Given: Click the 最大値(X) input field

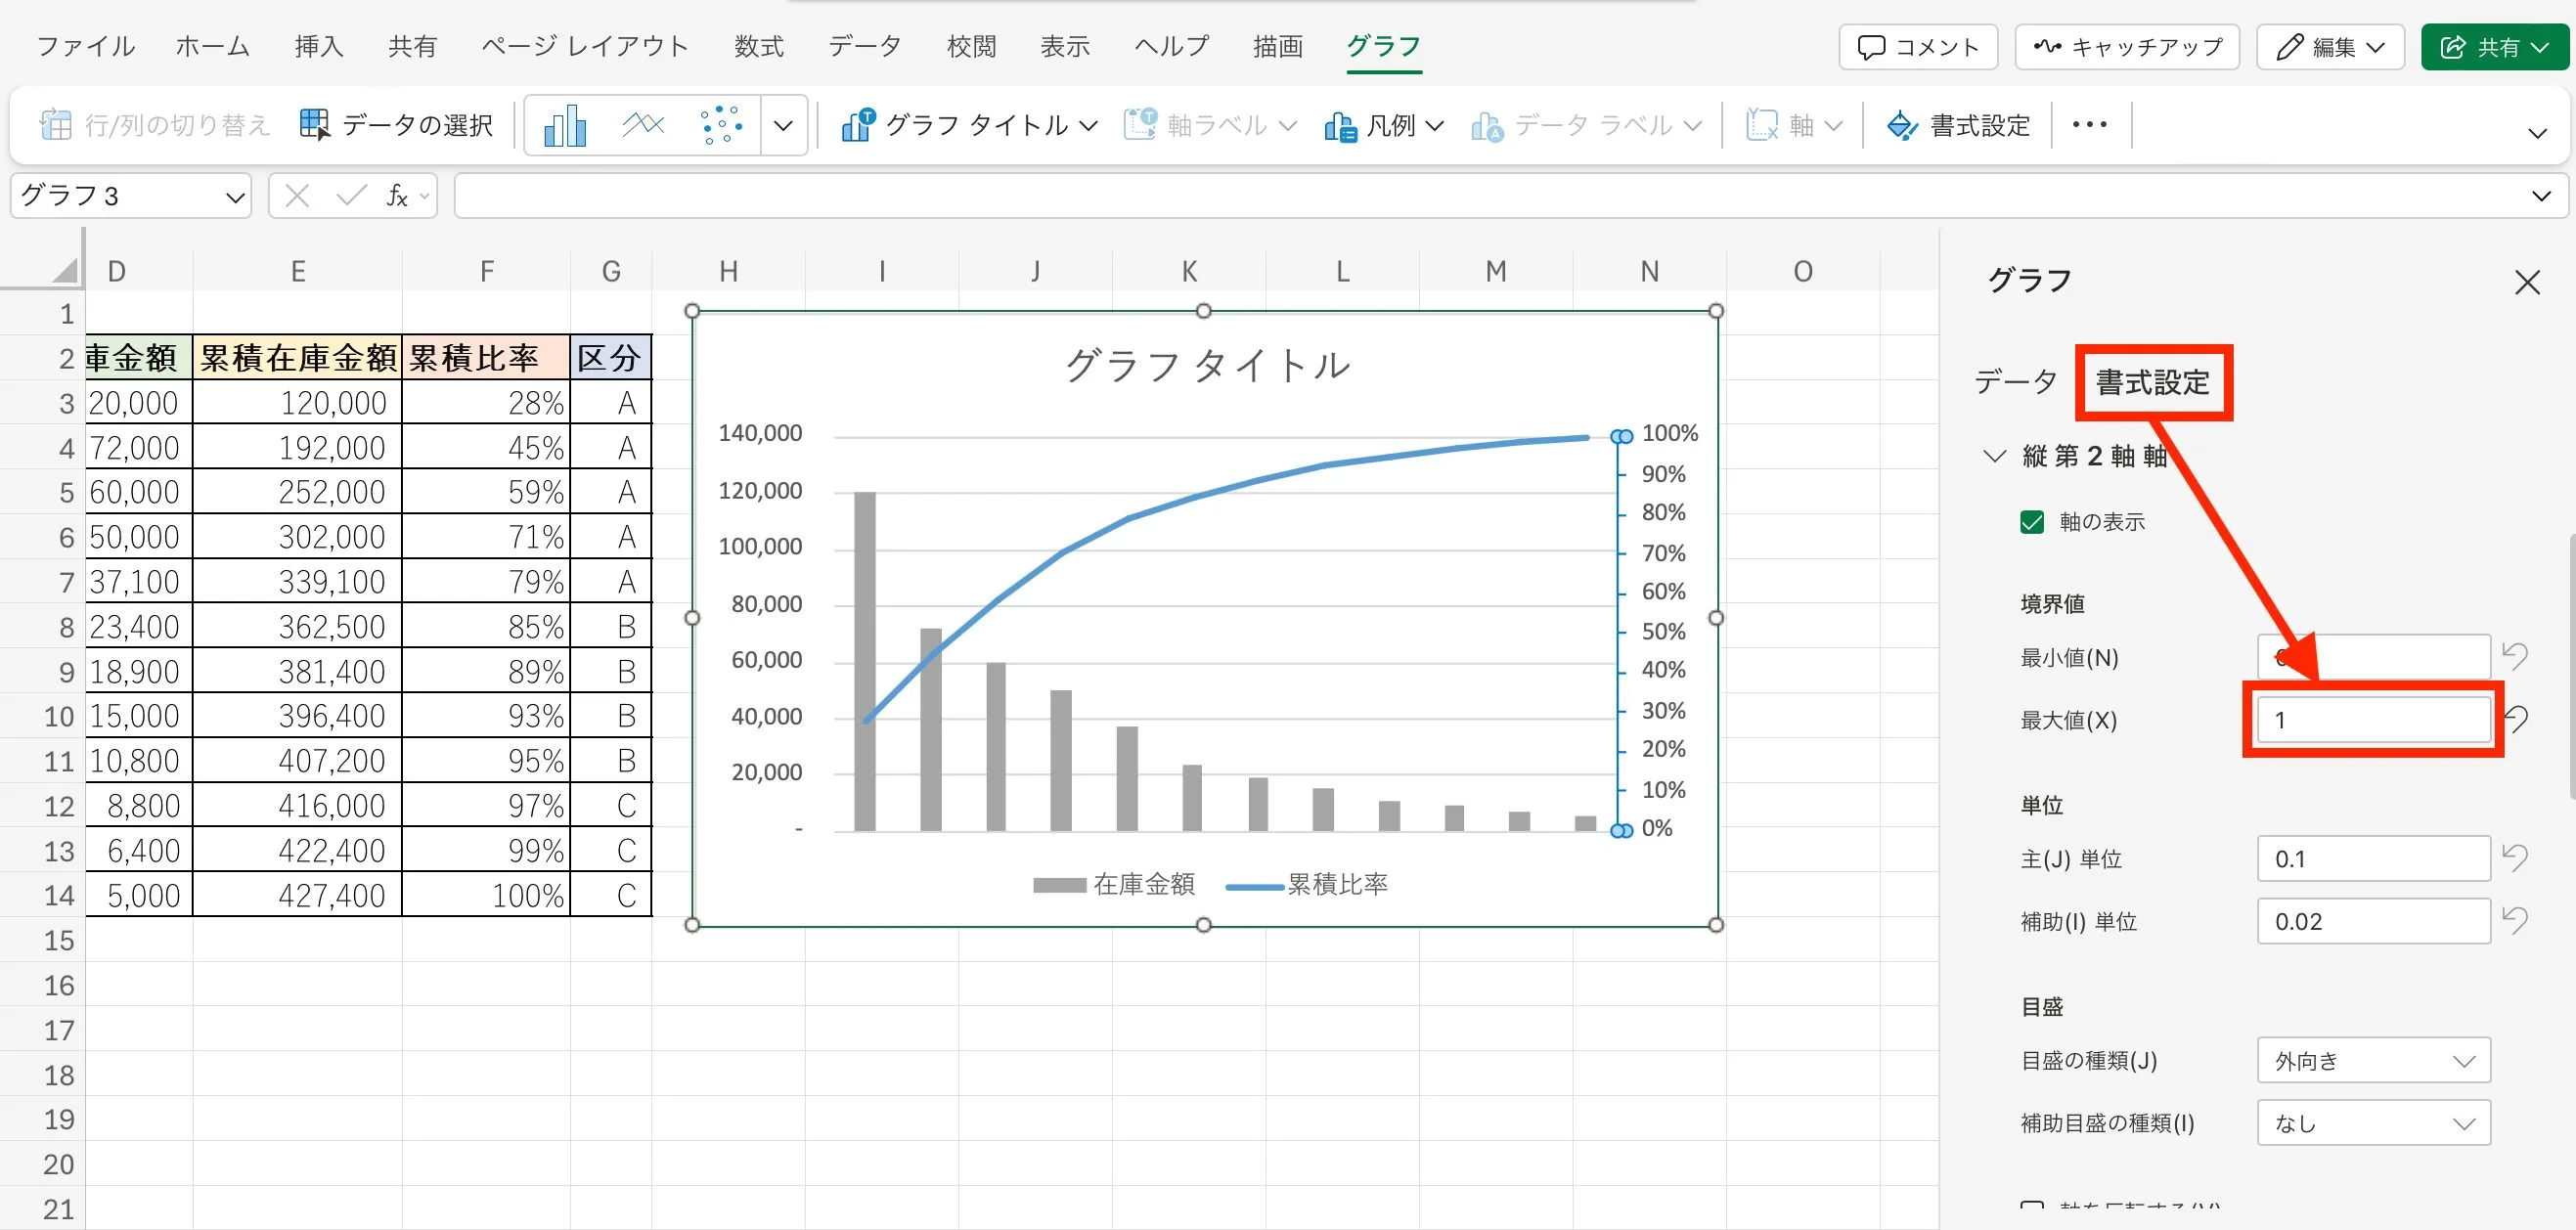Looking at the screenshot, I should (x=2372, y=720).
